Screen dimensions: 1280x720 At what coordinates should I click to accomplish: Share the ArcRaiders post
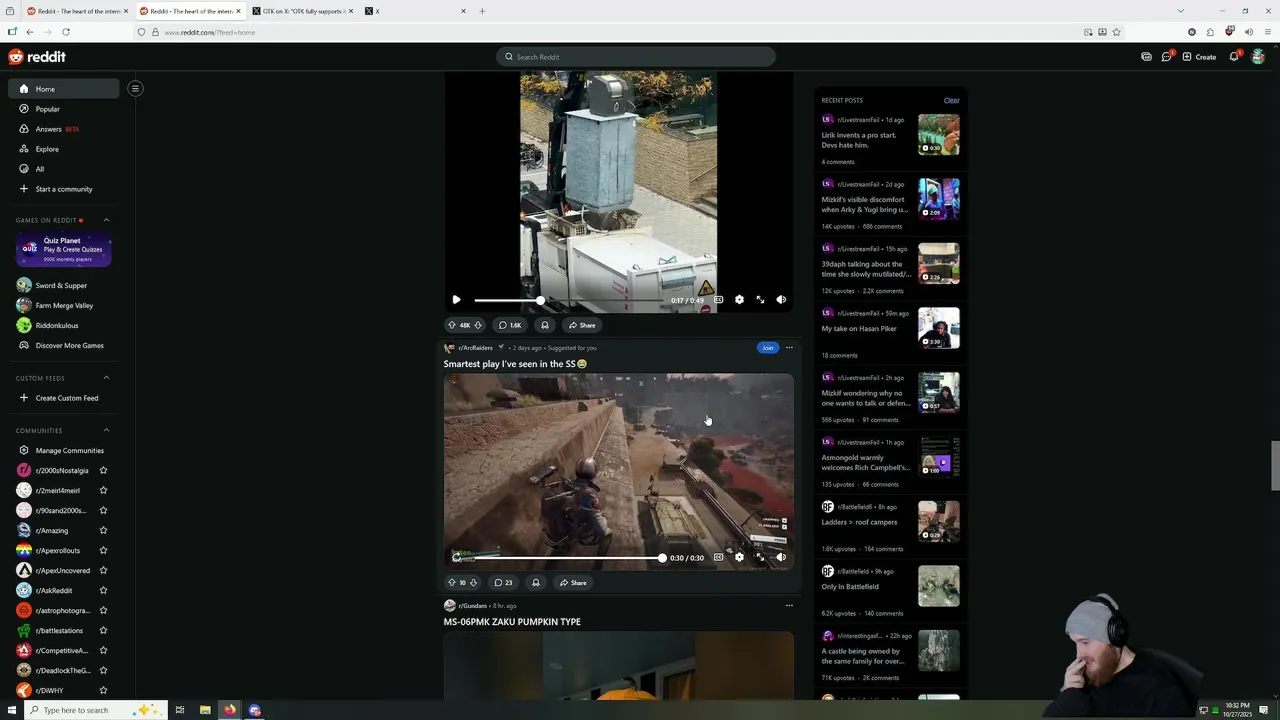point(573,582)
